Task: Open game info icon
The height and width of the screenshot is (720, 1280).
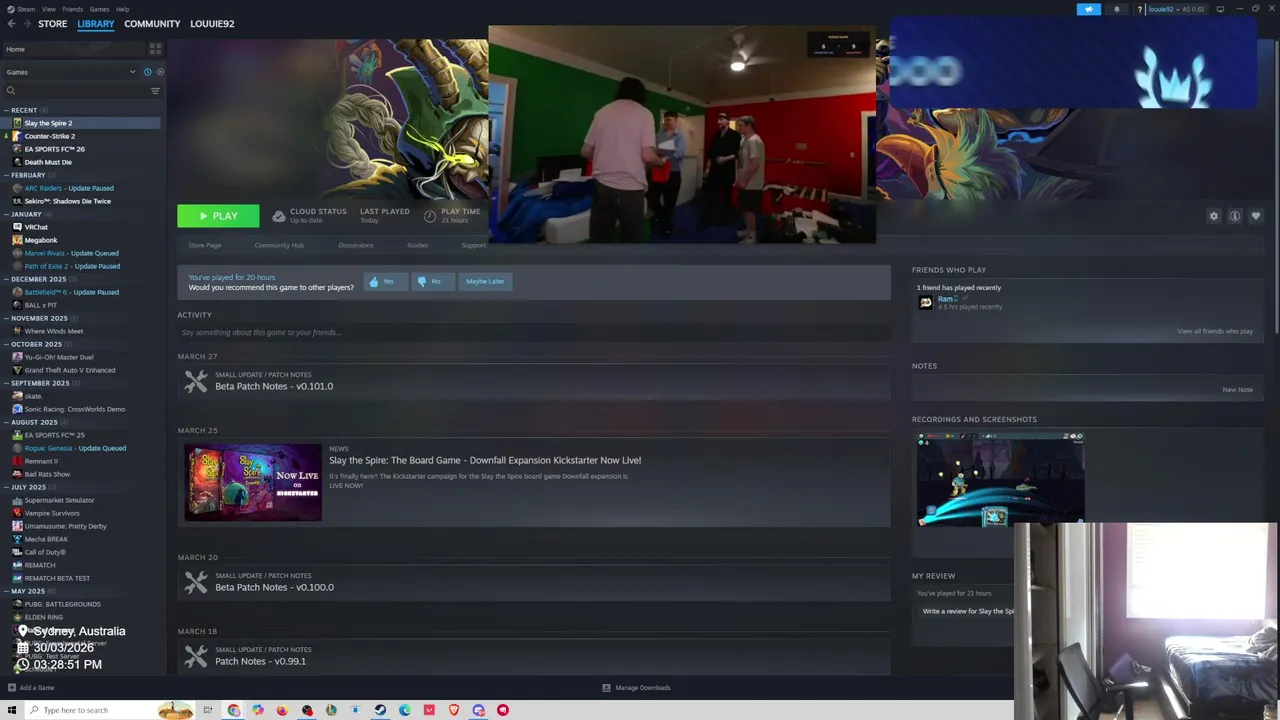Action: click(1235, 216)
